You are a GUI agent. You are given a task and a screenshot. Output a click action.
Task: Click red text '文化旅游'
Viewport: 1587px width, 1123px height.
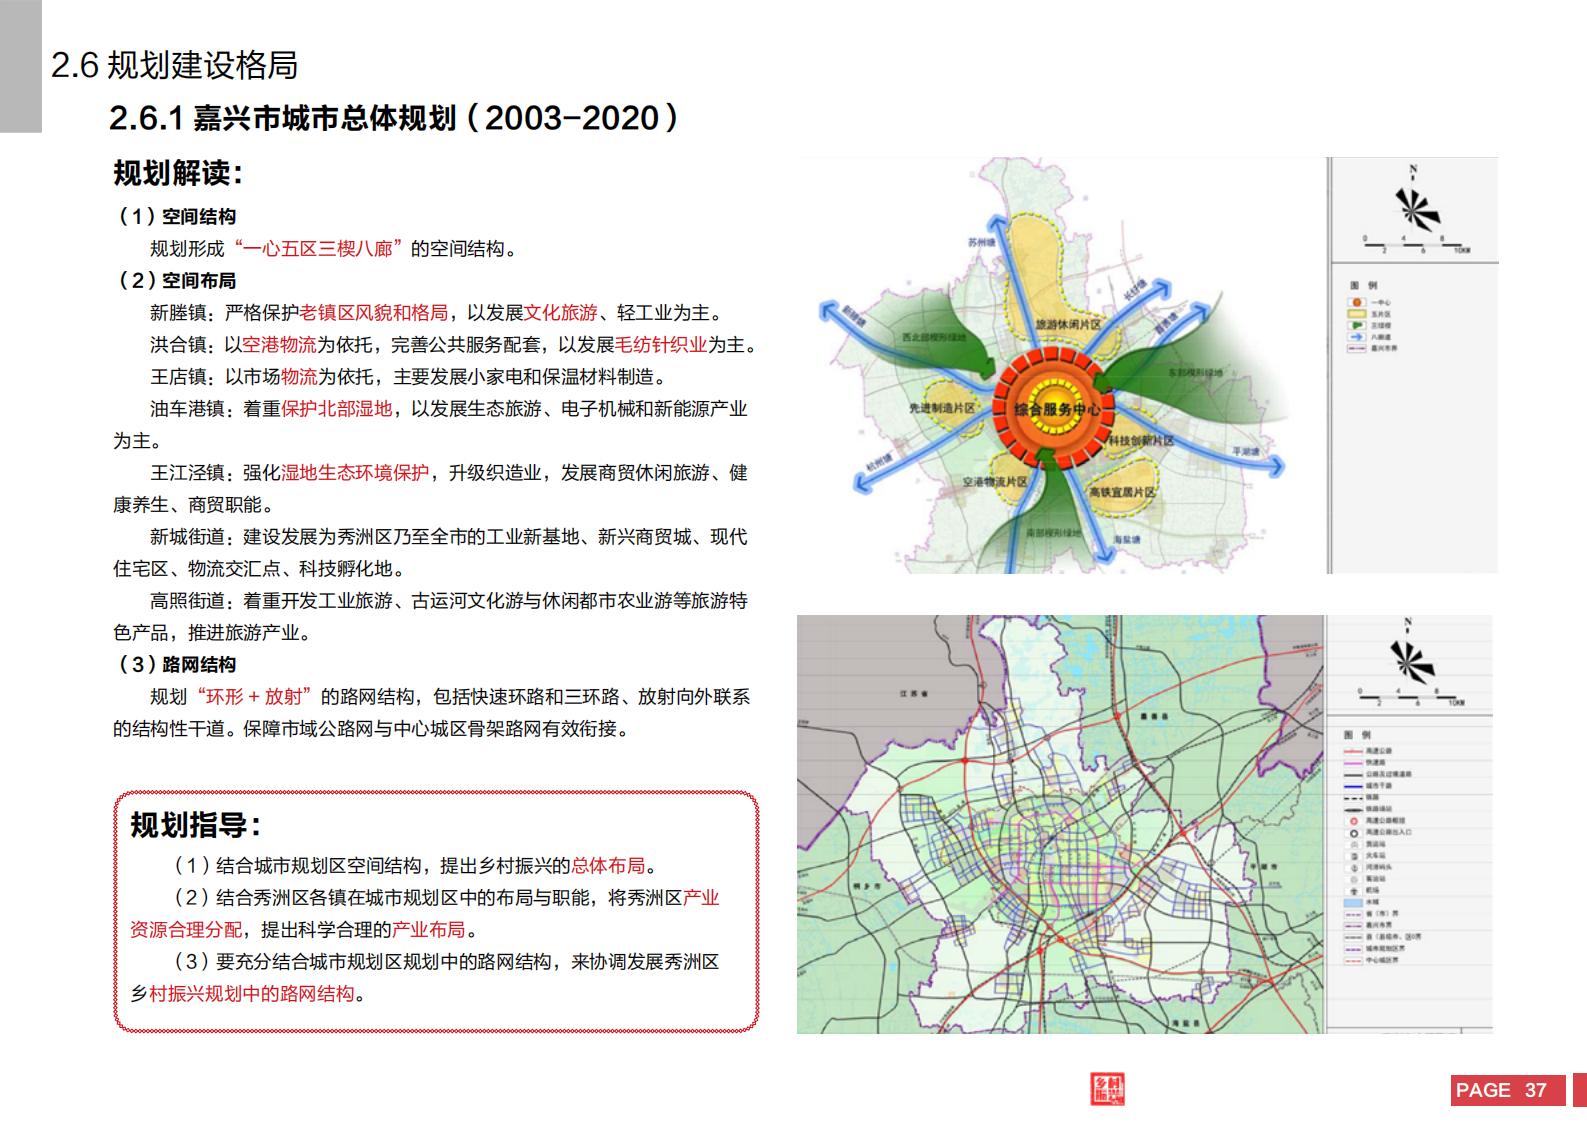pyautogui.click(x=561, y=313)
